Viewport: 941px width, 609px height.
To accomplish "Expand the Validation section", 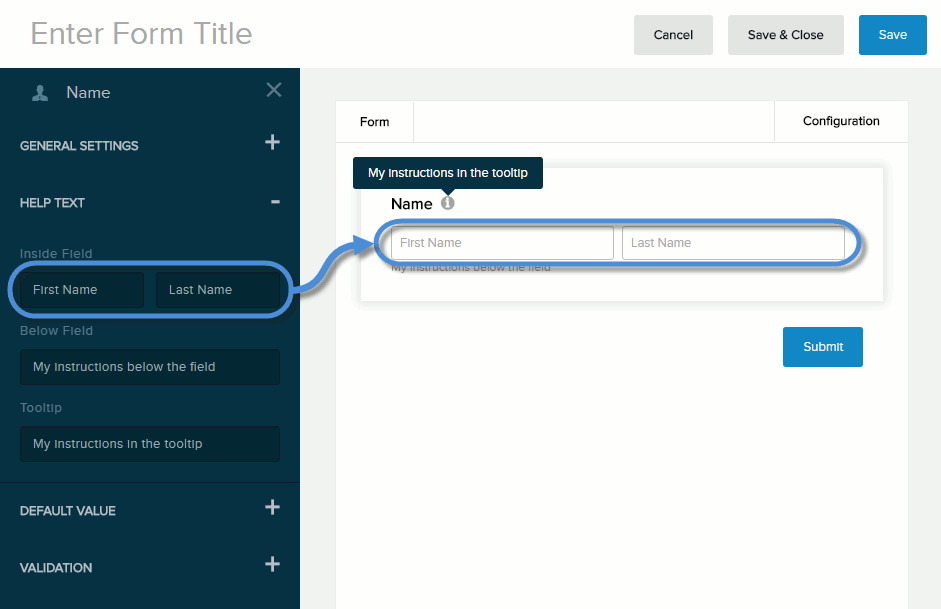I will [272, 564].
